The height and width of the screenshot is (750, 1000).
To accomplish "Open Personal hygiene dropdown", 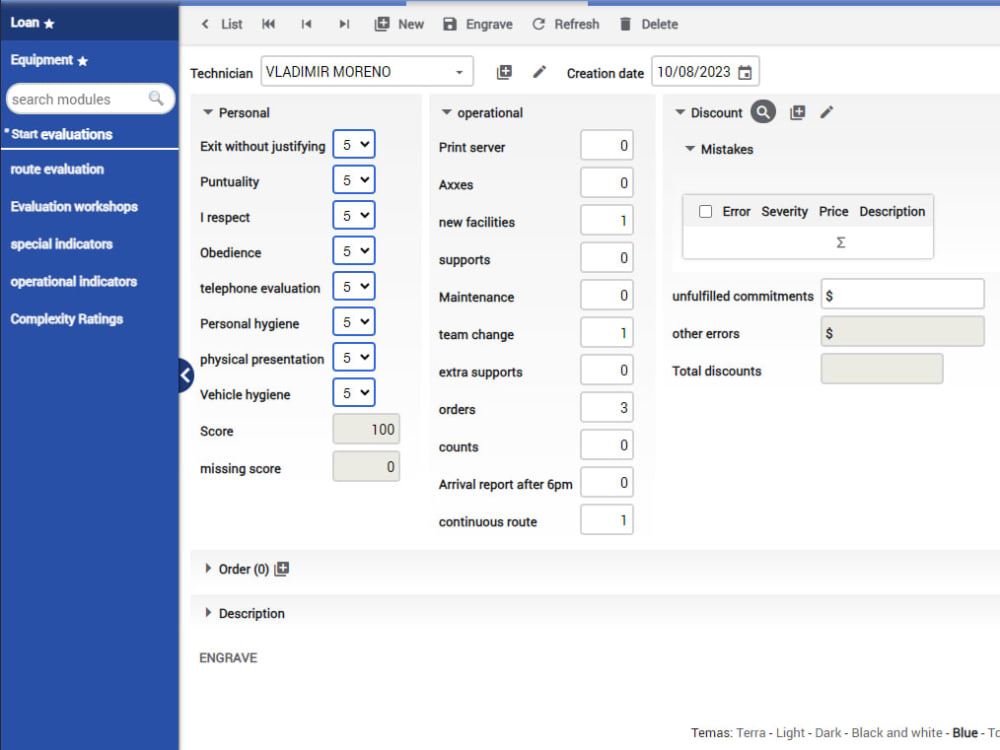I will (354, 322).
